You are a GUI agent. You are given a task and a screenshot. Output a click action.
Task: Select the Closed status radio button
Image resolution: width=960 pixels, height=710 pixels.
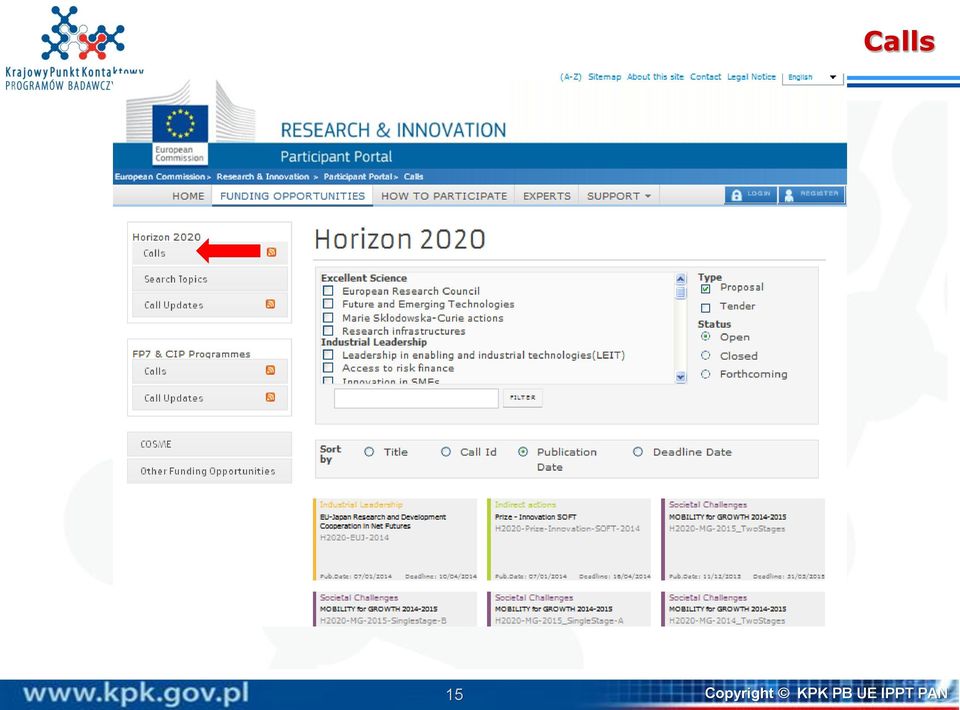(x=705, y=356)
